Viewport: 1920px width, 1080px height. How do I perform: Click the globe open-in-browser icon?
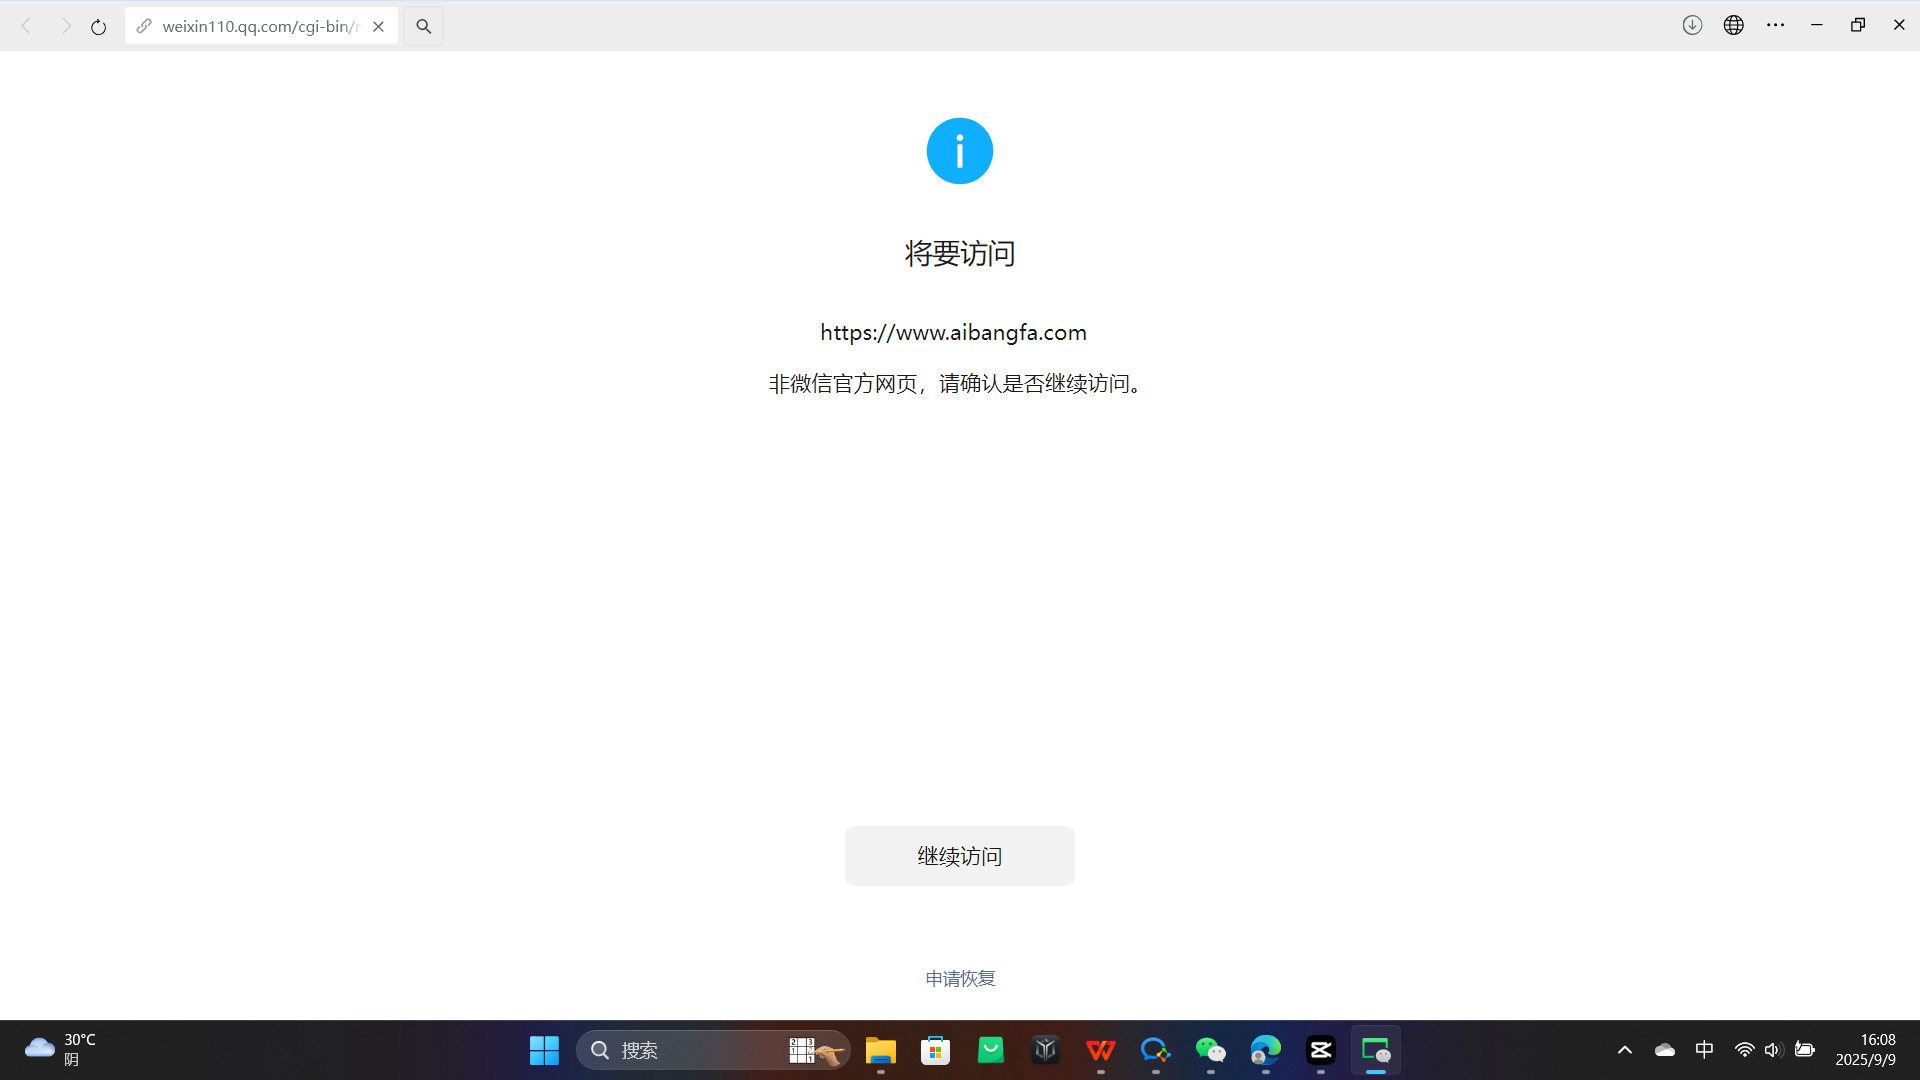(1734, 26)
